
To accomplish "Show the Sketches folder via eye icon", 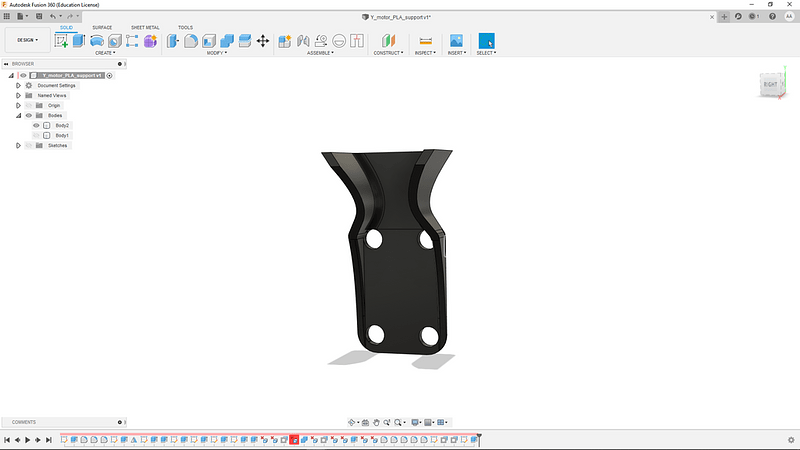I will point(29,145).
